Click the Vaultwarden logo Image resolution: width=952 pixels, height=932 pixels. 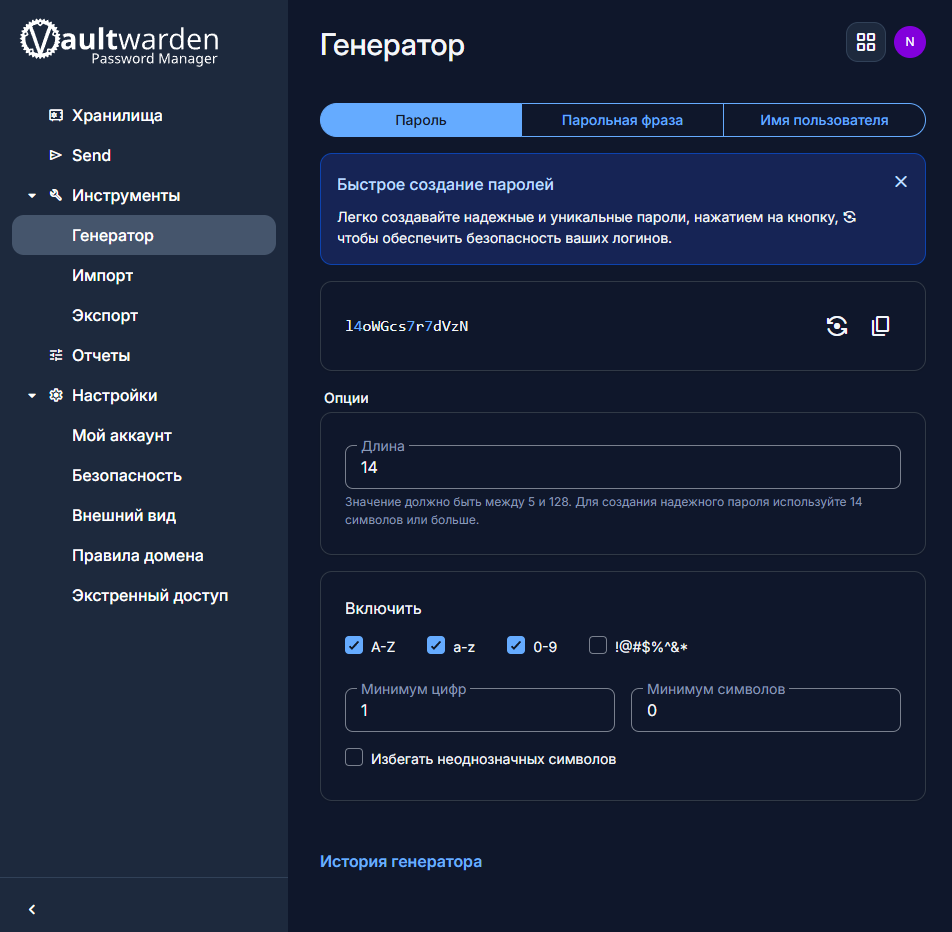coord(120,41)
